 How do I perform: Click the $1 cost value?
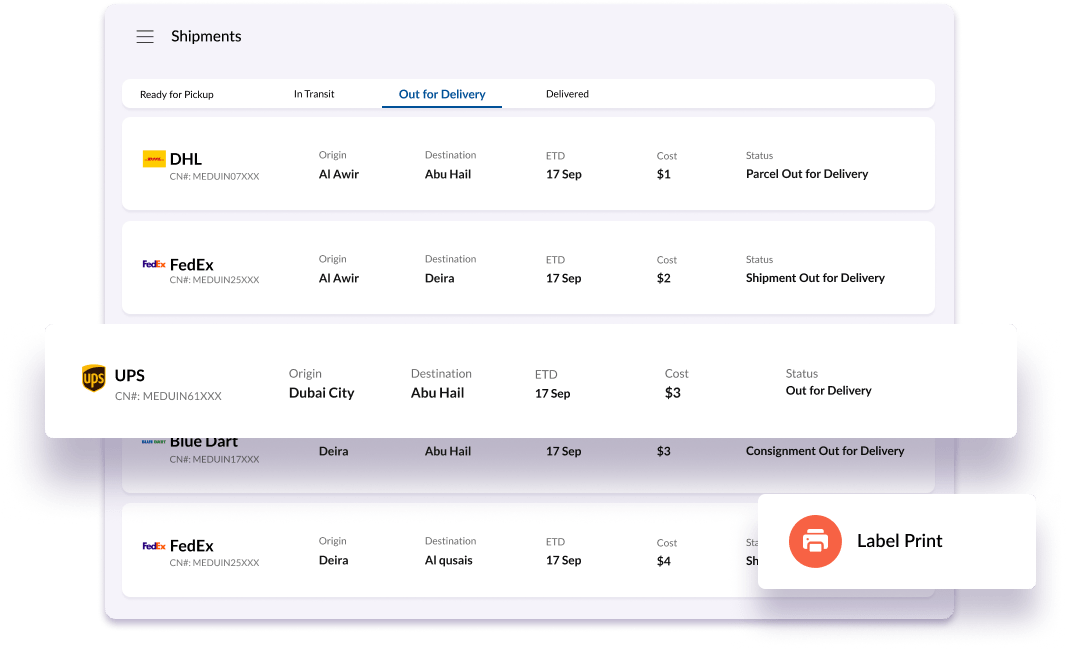tap(664, 175)
